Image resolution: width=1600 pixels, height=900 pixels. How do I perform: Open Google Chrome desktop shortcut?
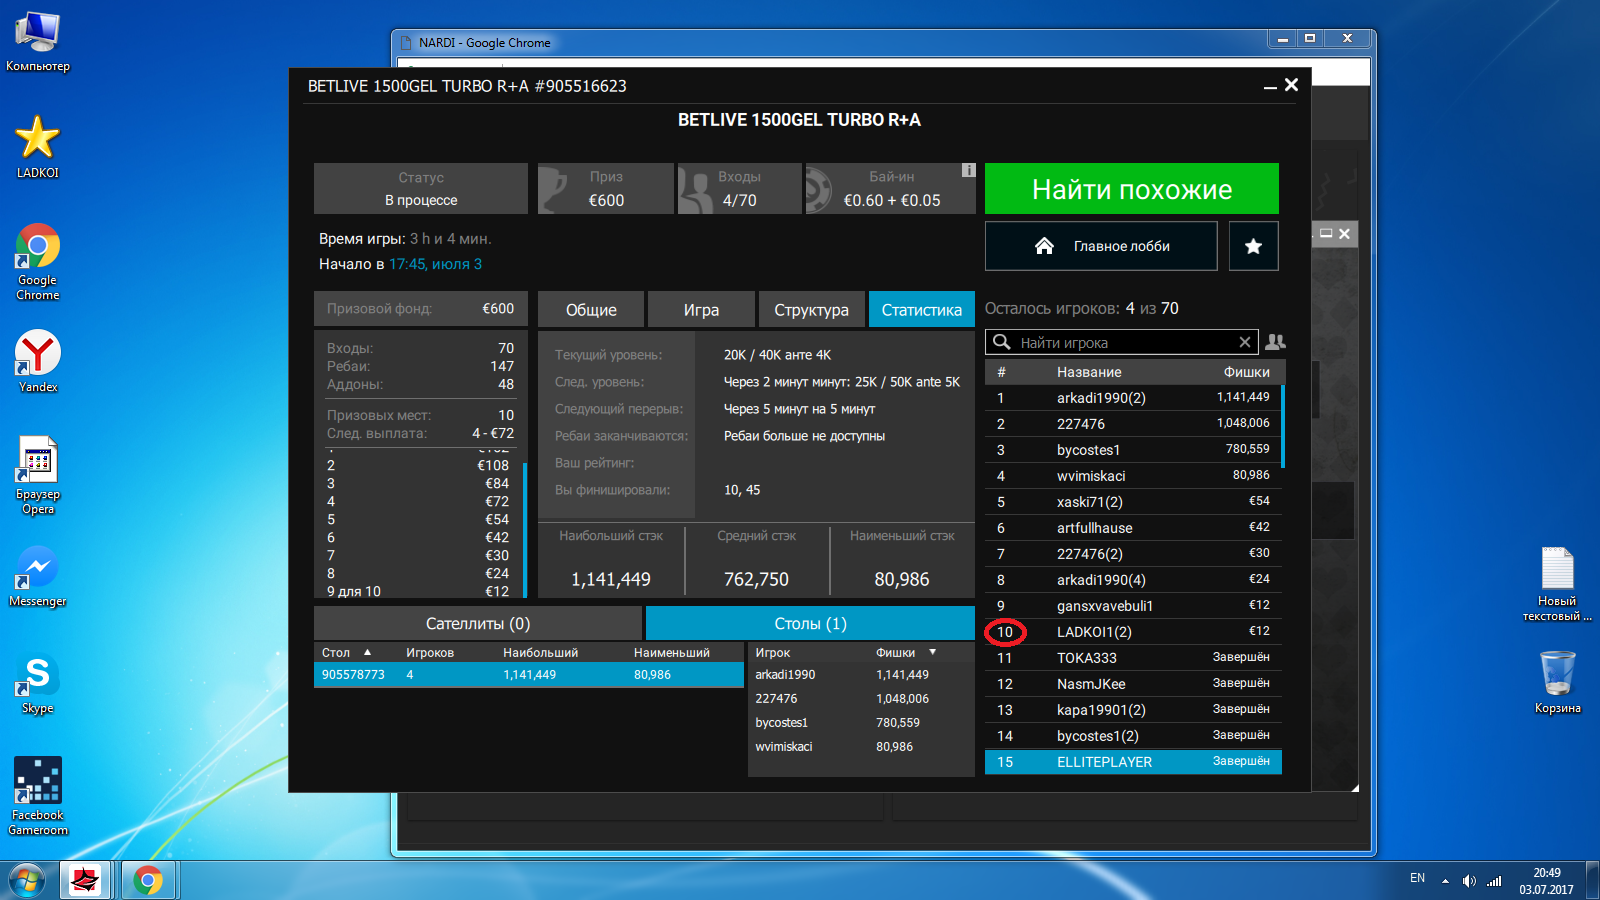(x=38, y=262)
